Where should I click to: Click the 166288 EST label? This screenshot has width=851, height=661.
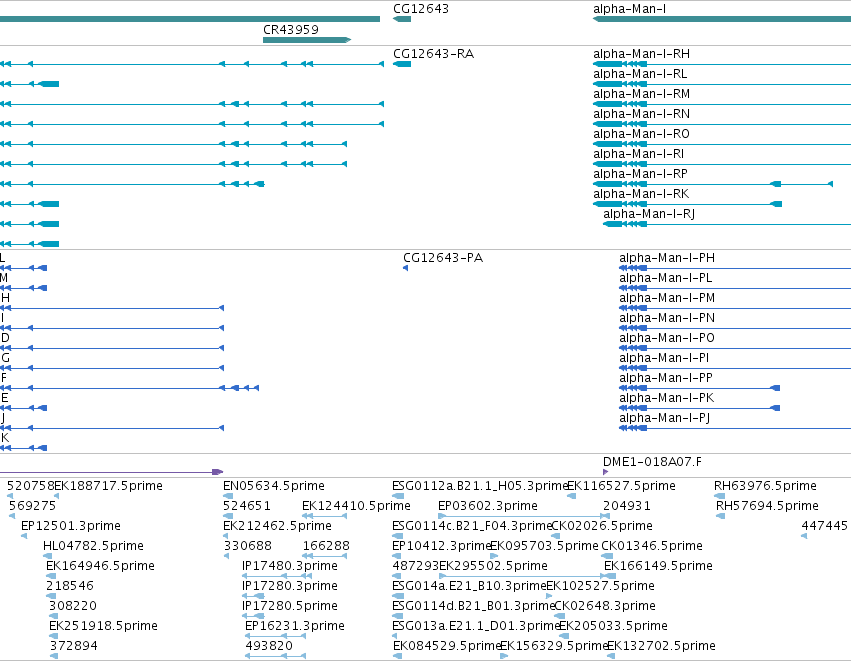(x=326, y=546)
